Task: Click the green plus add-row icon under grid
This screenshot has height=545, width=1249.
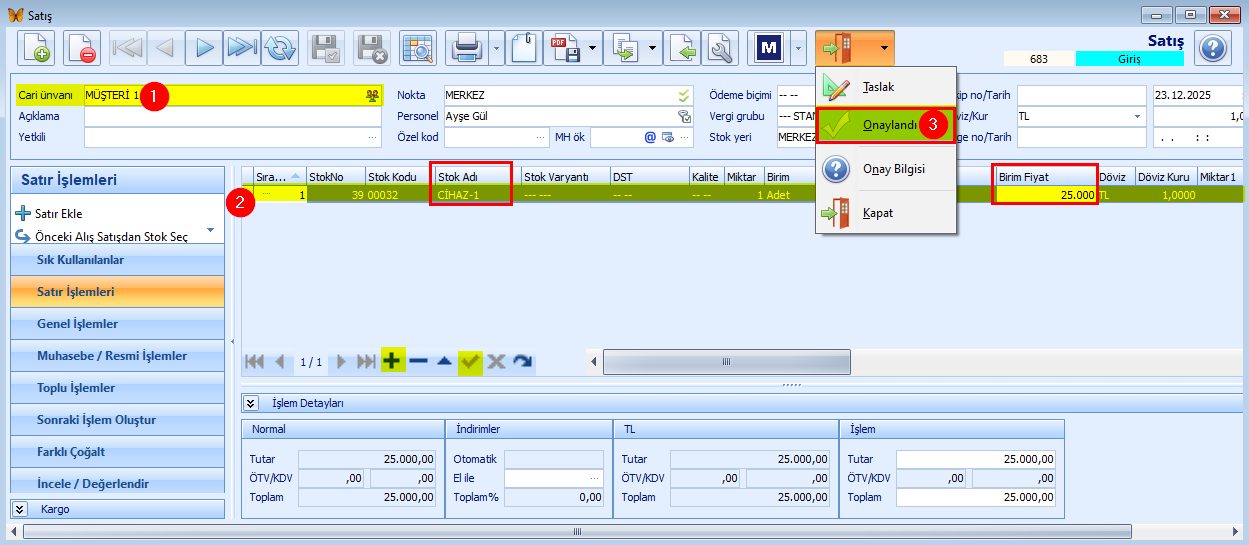Action: (393, 361)
